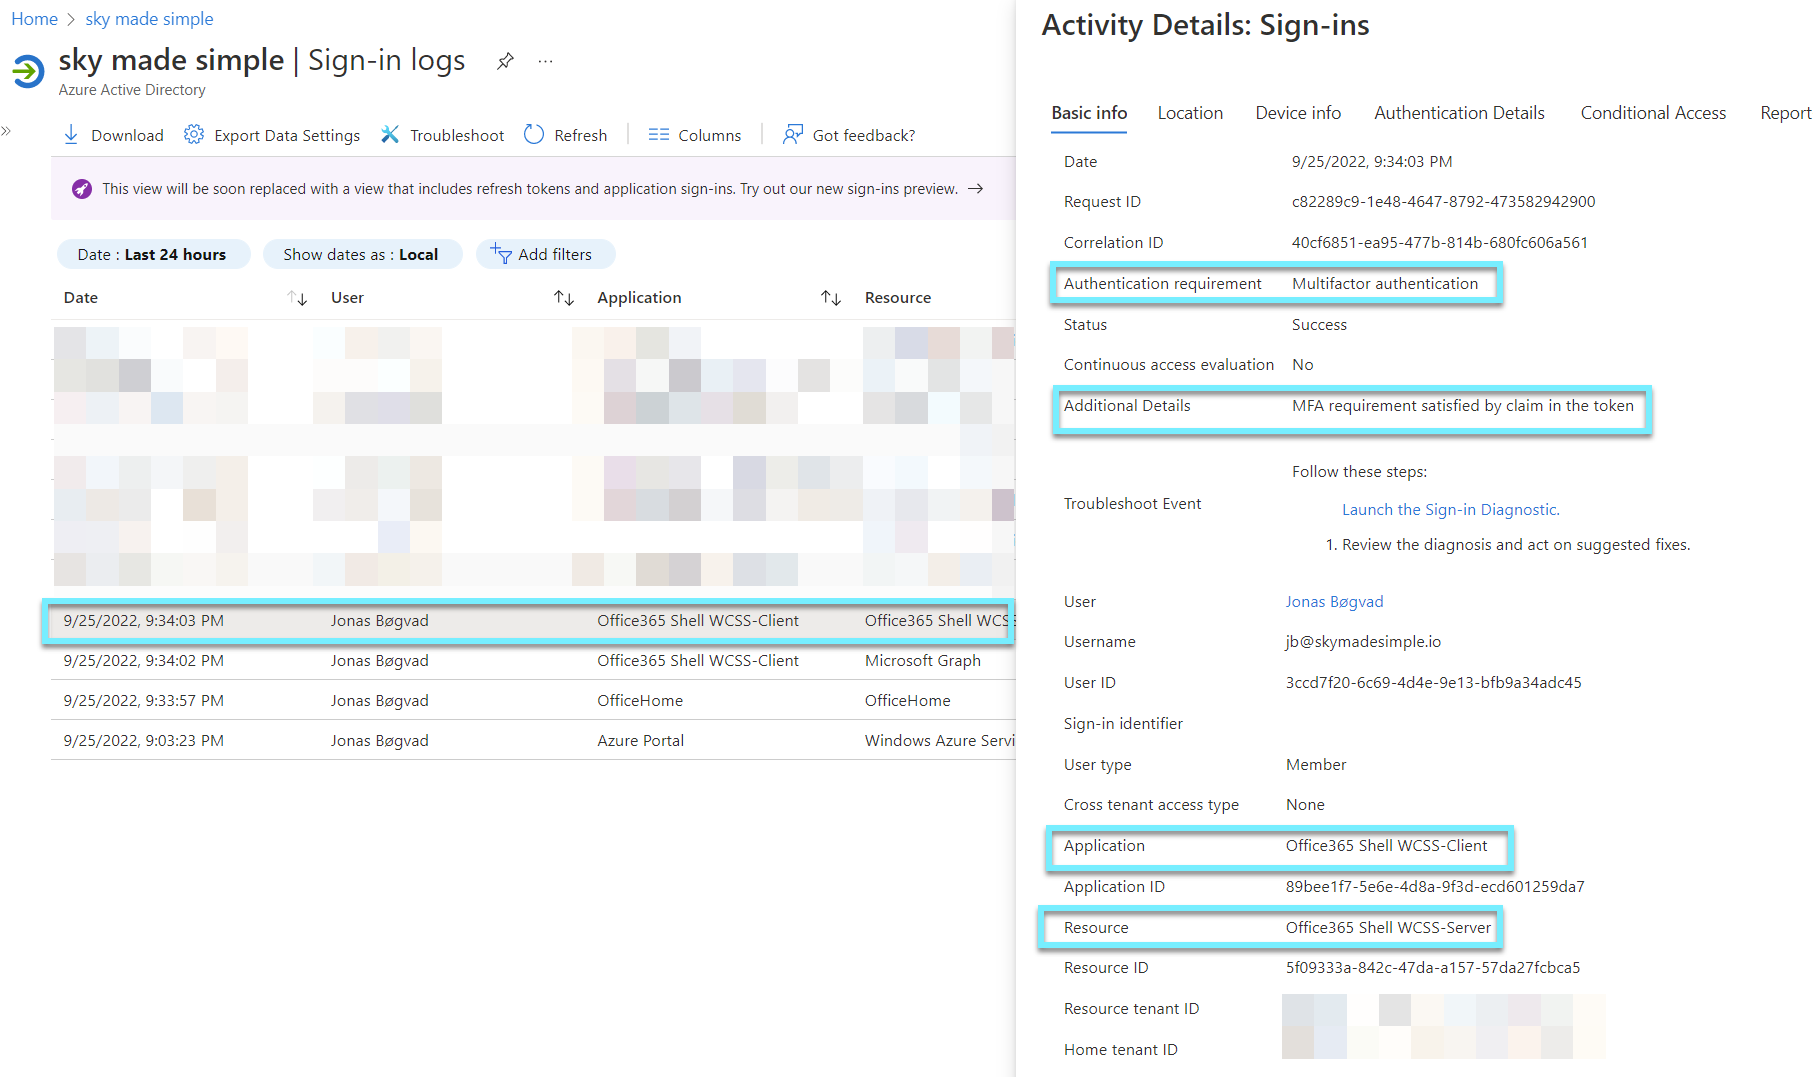This screenshot has height=1077, width=1813.
Task: Click the detail Date value 9/25/2022, 9:34:03 PM
Action: tap(1371, 162)
